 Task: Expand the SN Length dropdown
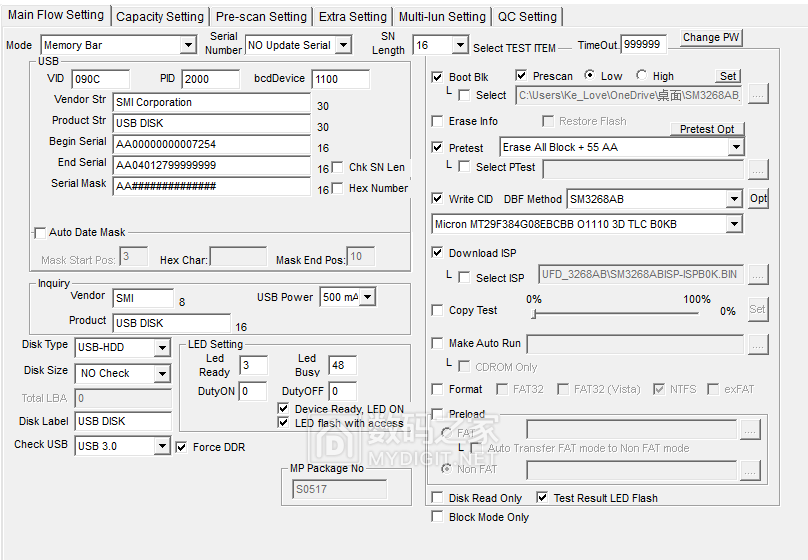coord(460,45)
